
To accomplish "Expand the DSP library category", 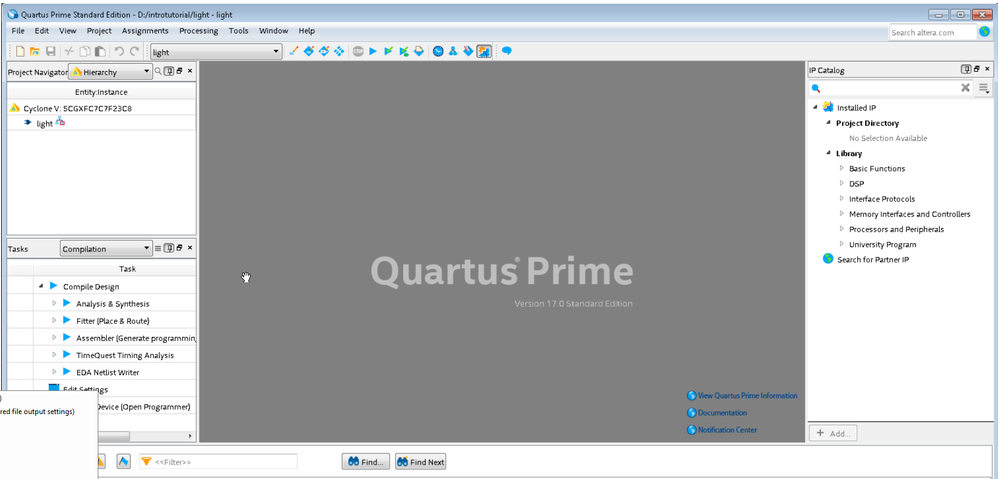I will coord(841,183).
